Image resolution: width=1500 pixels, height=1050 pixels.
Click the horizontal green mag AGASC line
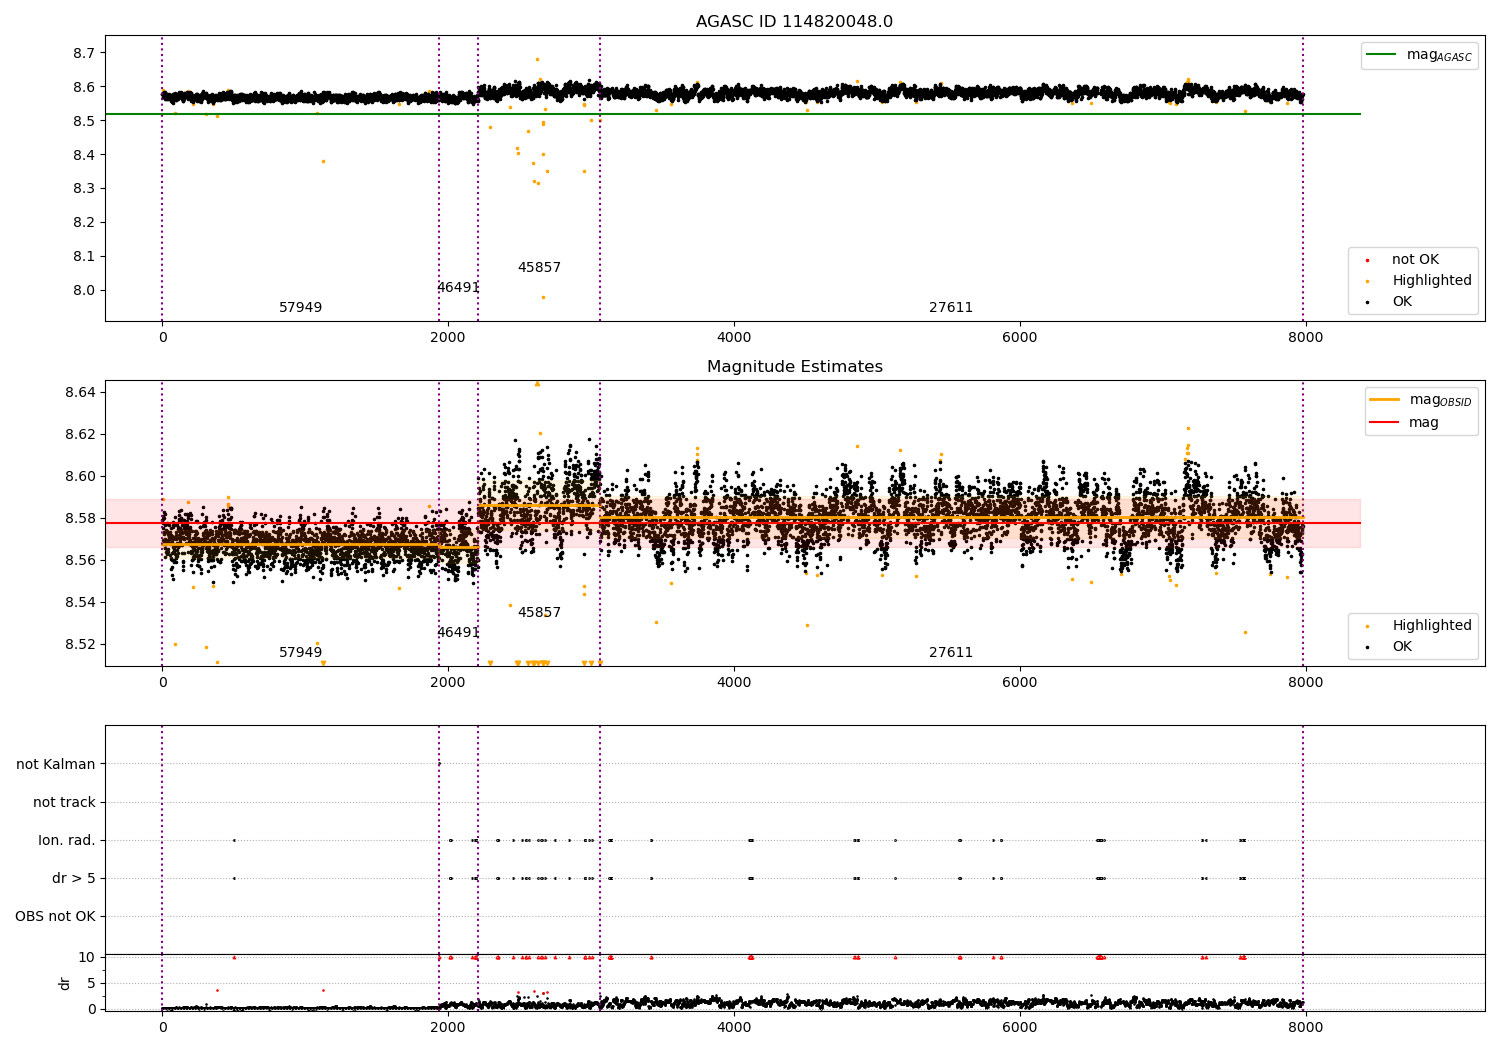point(732,114)
